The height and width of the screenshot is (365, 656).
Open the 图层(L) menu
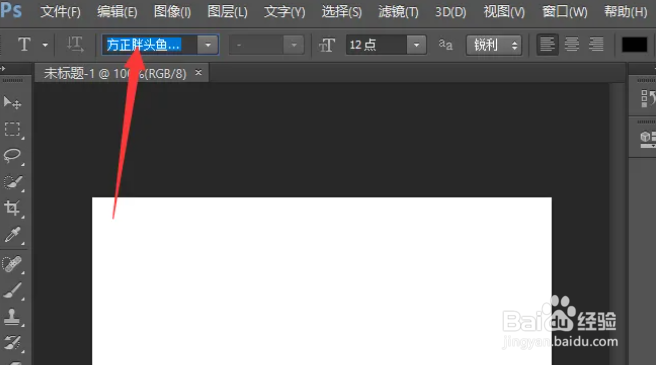(x=227, y=11)
